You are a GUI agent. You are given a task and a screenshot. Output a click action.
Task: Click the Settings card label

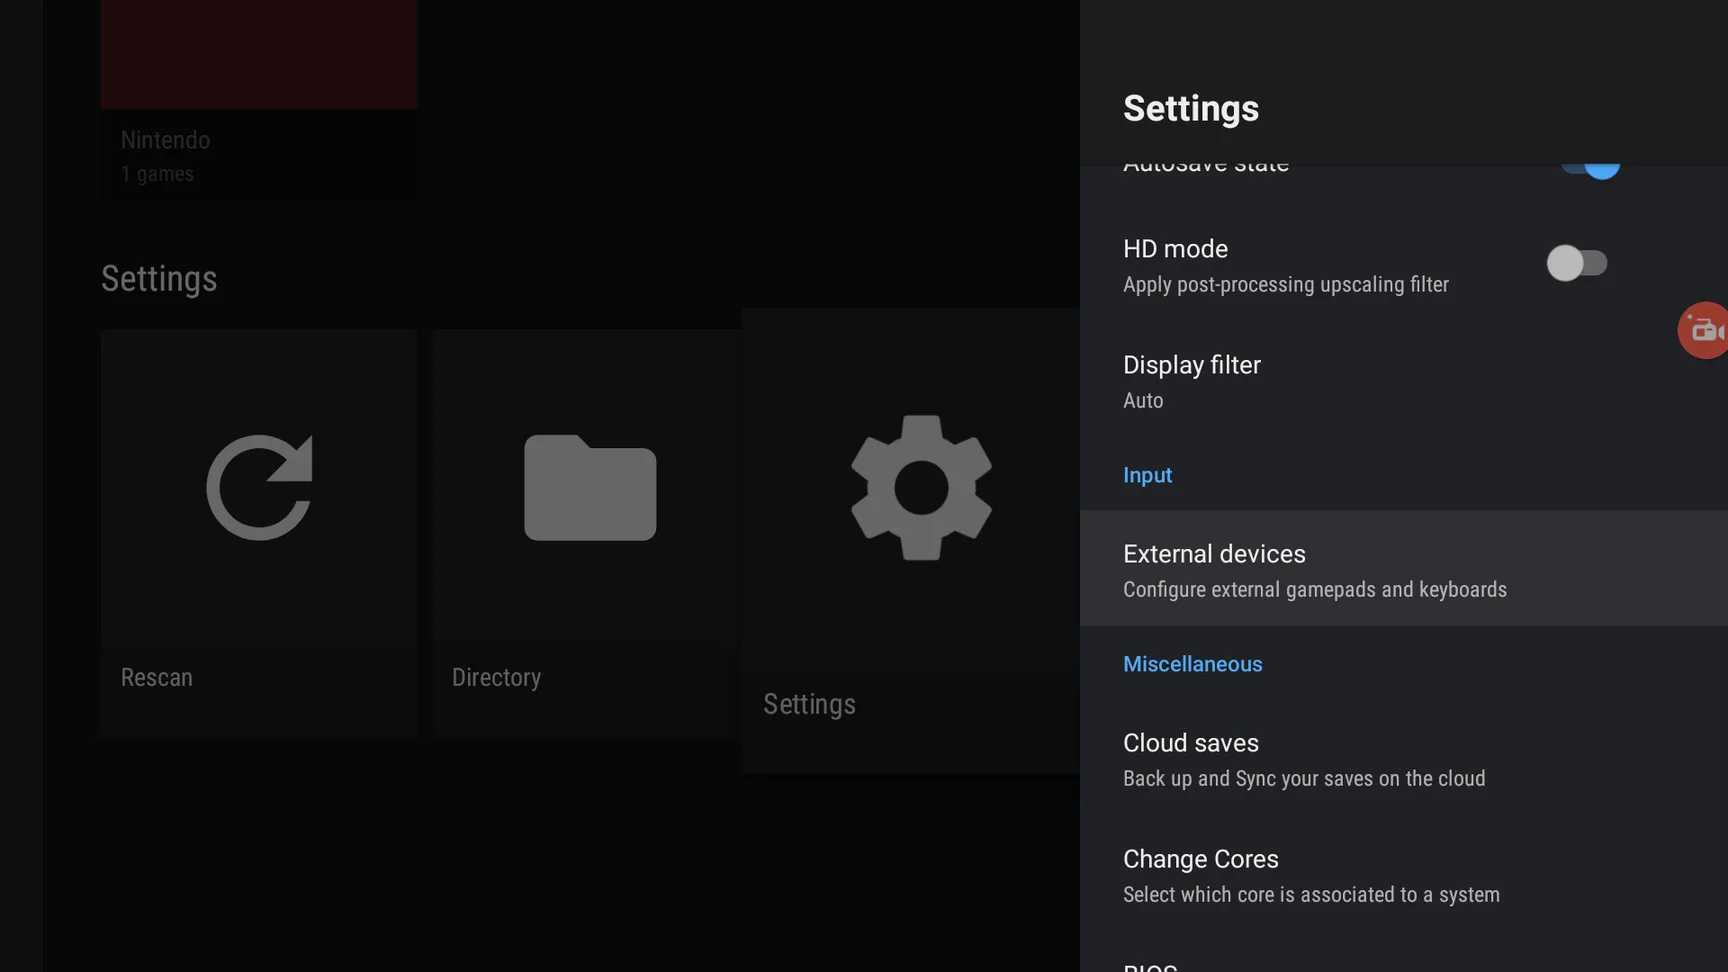point(809,704)
